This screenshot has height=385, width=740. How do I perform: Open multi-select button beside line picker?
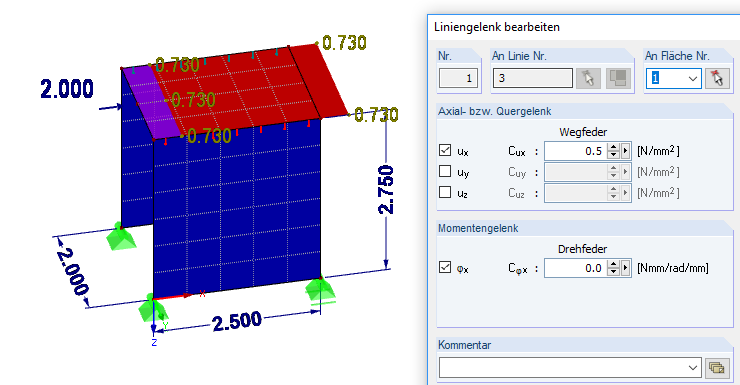coord(618,78)
